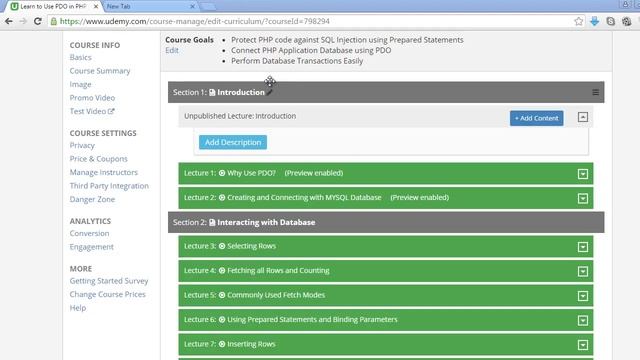Open Price & Coupons link
Image resolution: width=640 pixels, height=360 pixels.
coord(98,159)
